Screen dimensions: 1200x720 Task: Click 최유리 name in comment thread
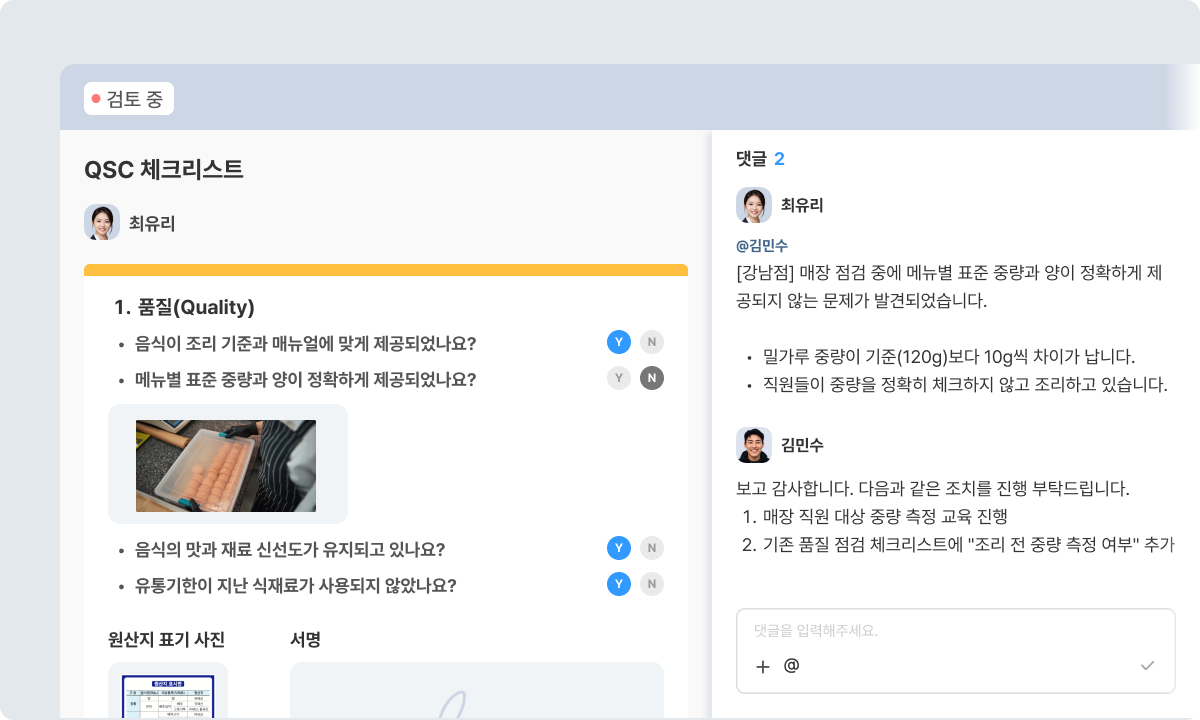click(802, 205)
